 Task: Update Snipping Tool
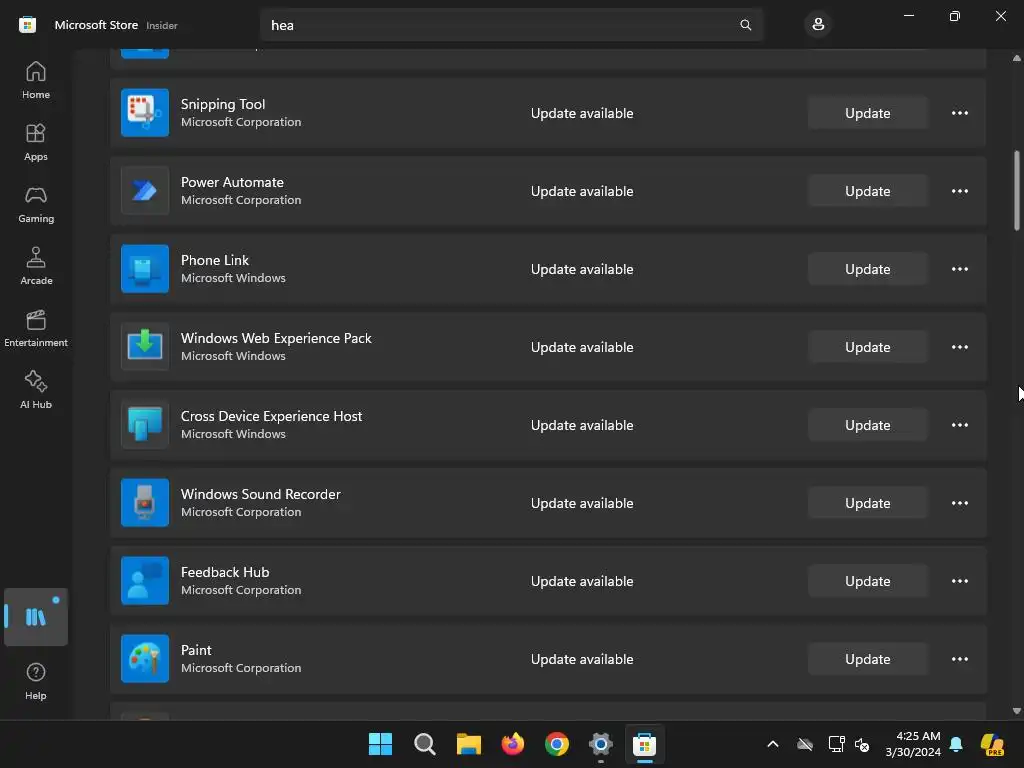[x=867, y=113]
